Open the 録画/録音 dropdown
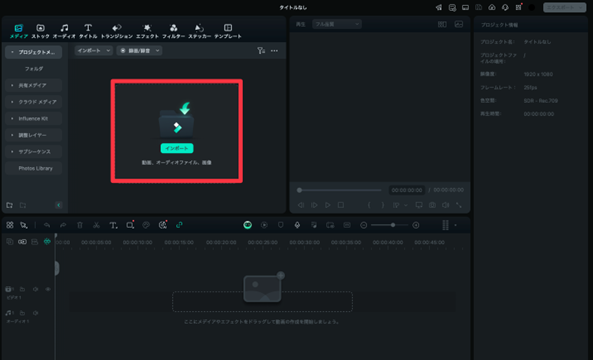The height and width of the screenshot is (360, 593). tap(139, 51)
